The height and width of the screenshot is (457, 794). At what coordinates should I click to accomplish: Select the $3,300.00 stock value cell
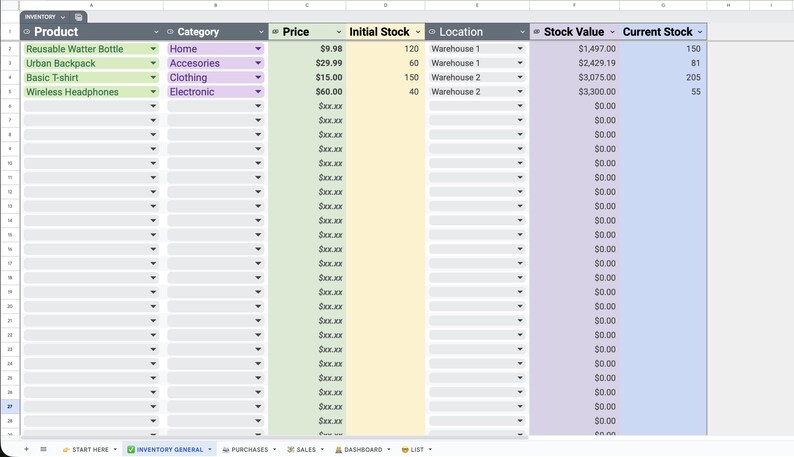coord(575,92)
